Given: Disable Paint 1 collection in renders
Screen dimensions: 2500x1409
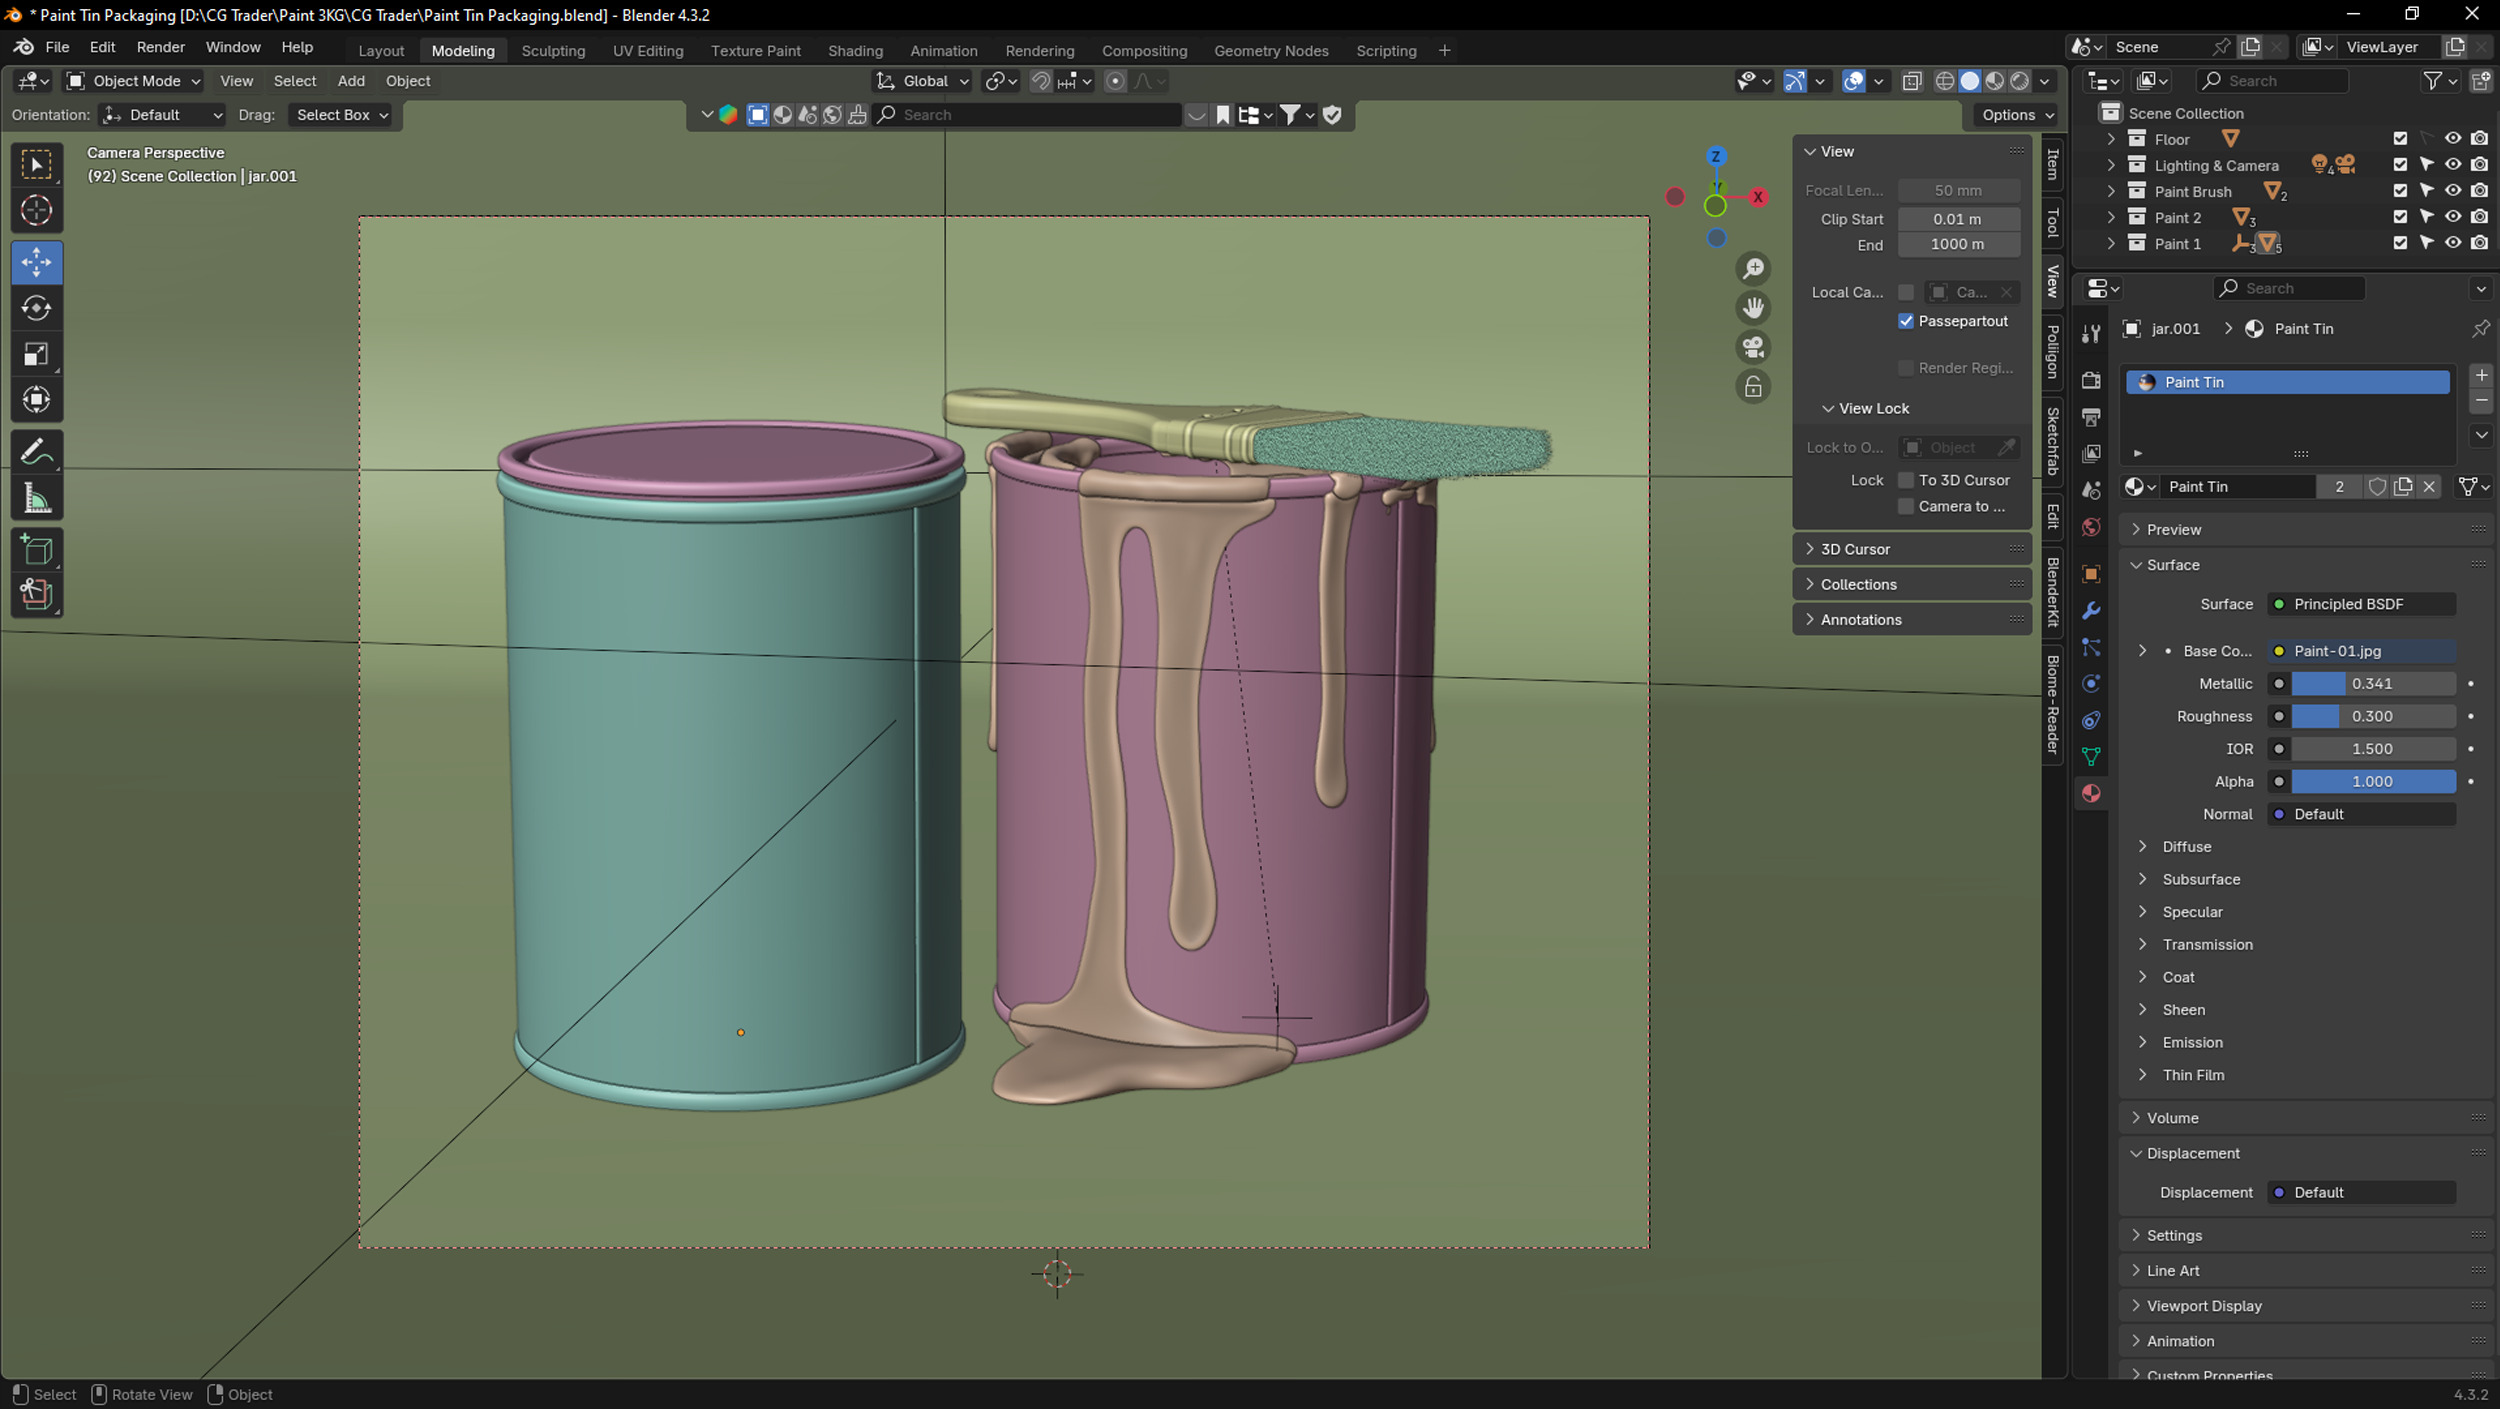Looking at the screenshot, I should [2479, 242].
